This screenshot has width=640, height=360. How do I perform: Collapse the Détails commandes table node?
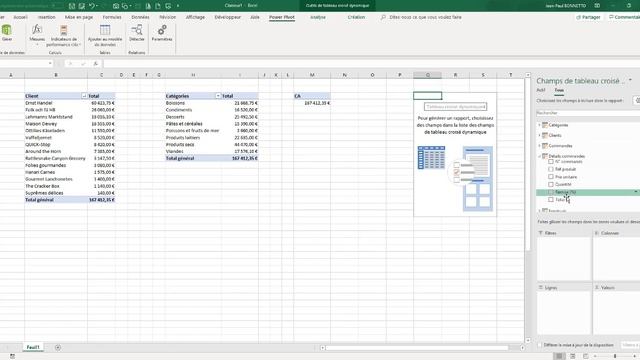point(539,156)
